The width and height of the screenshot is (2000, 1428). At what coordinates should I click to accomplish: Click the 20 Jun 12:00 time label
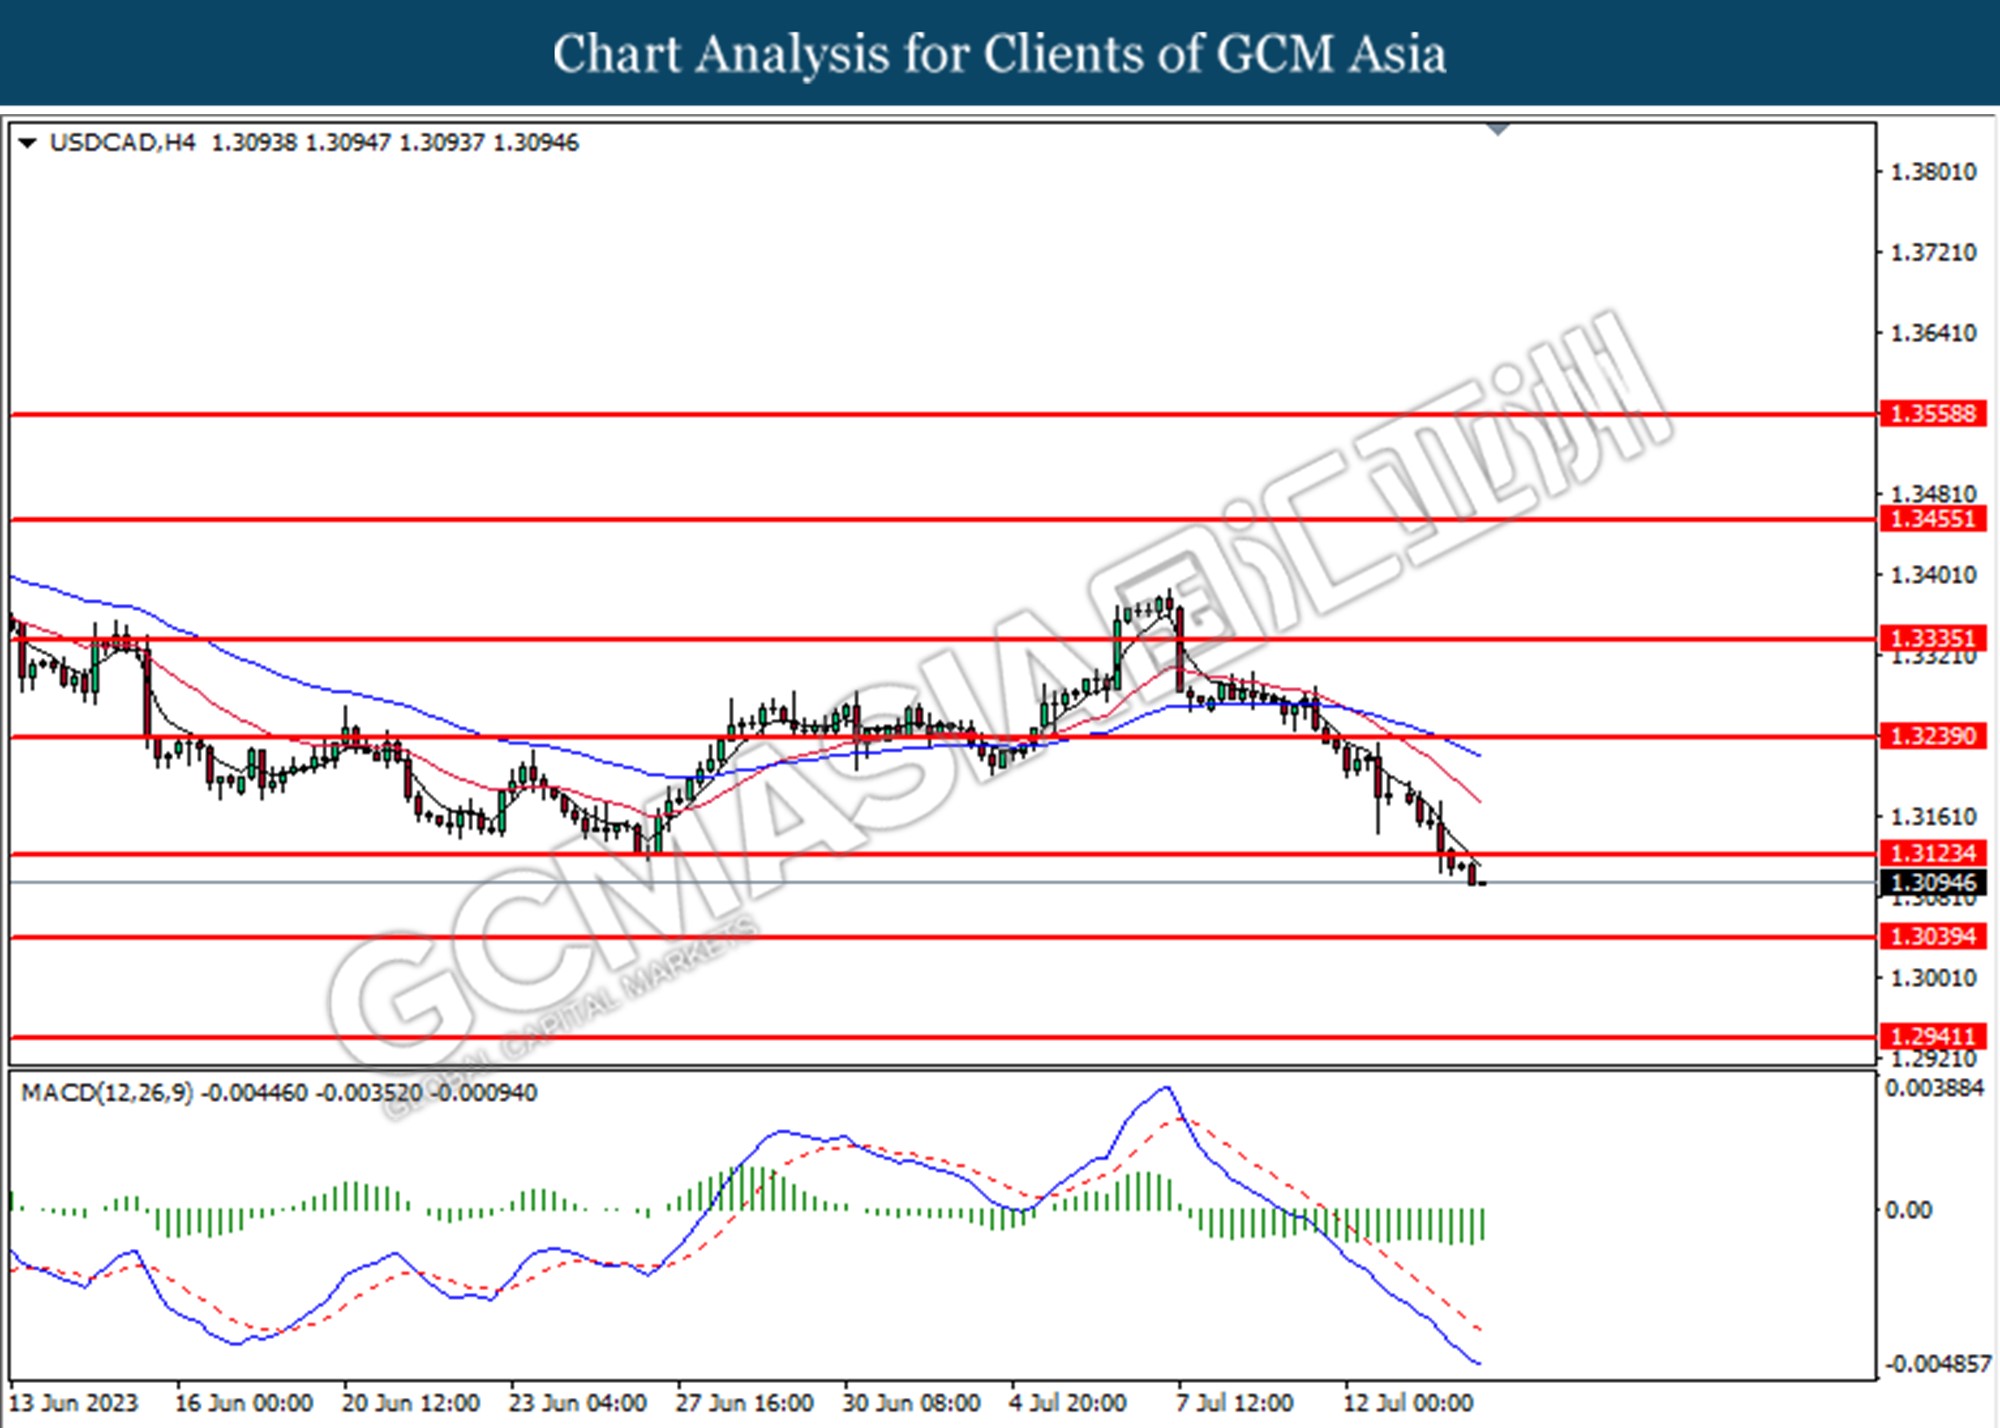(411, 1403)
